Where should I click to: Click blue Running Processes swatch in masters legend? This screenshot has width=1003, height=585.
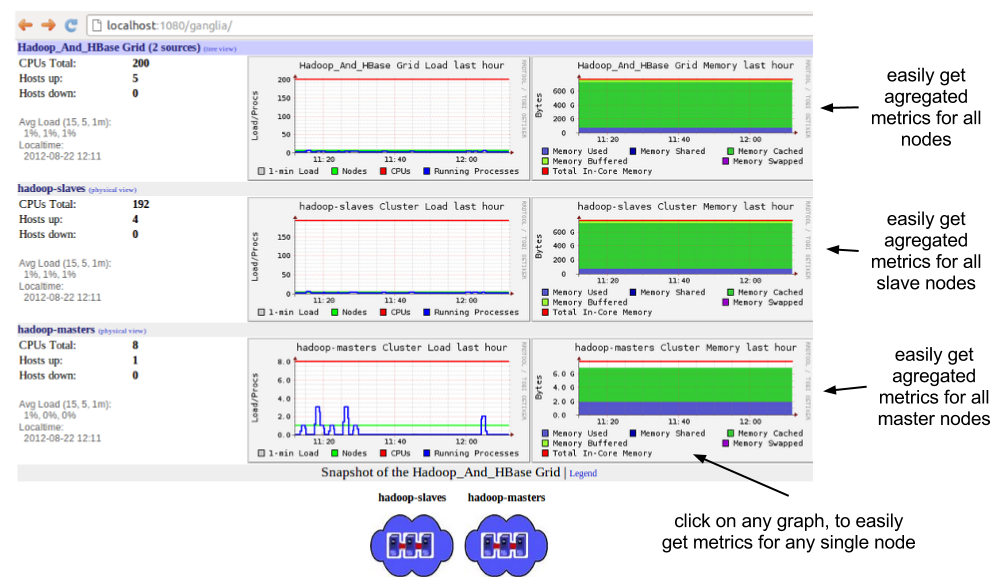[427, 453]
